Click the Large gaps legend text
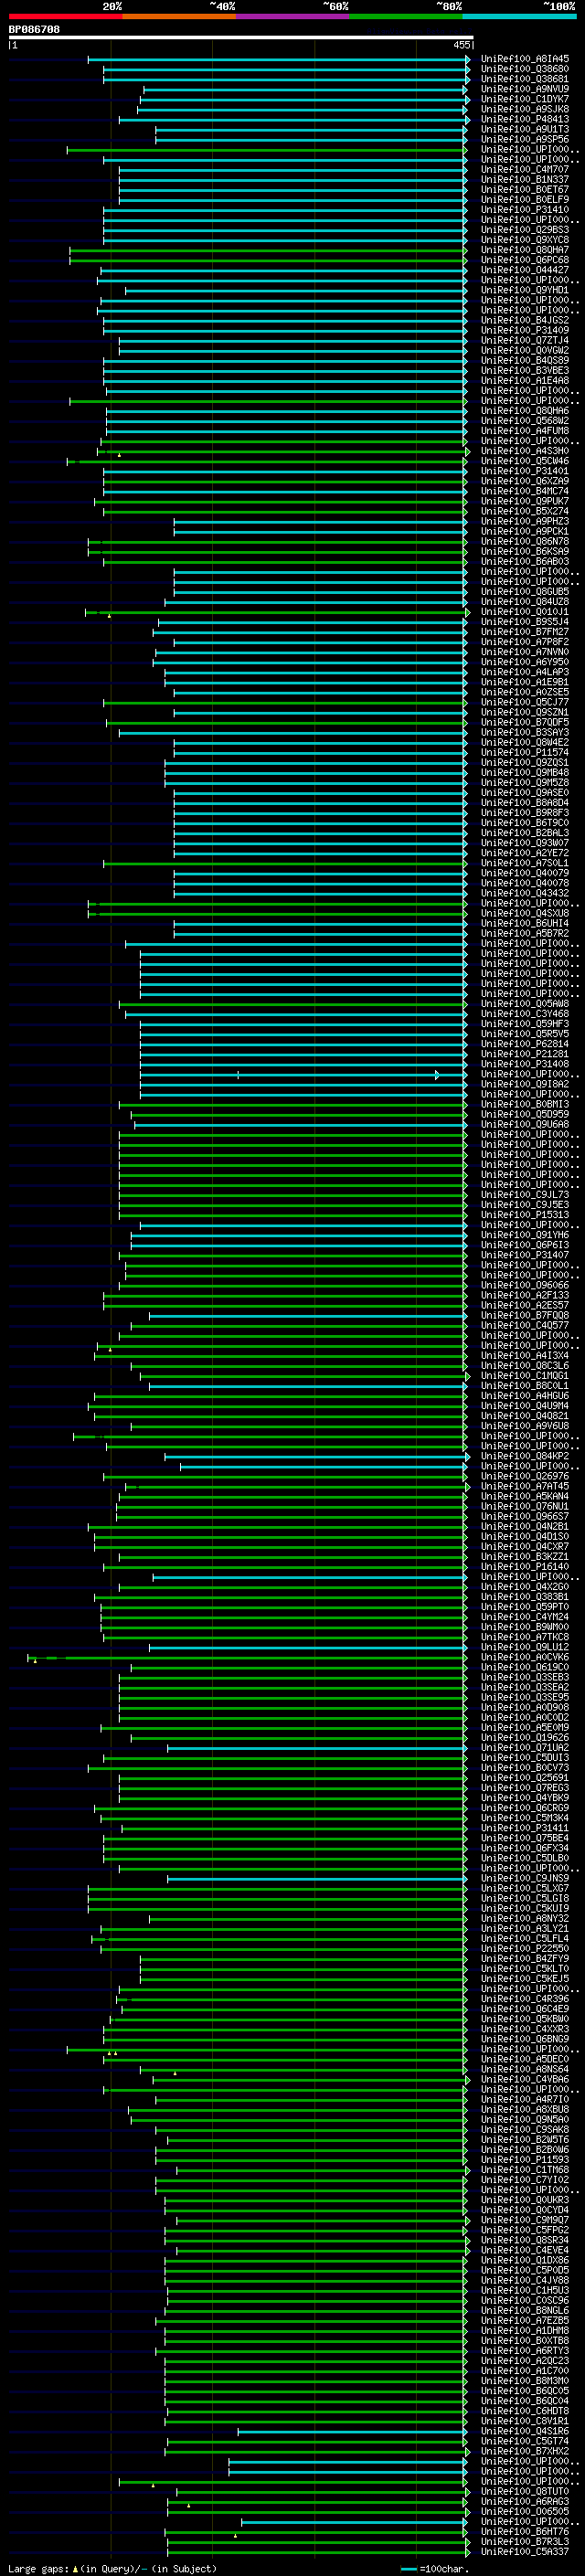Screen dimensions: 585x2576 pyautogui.click(x=111, y=2568)
